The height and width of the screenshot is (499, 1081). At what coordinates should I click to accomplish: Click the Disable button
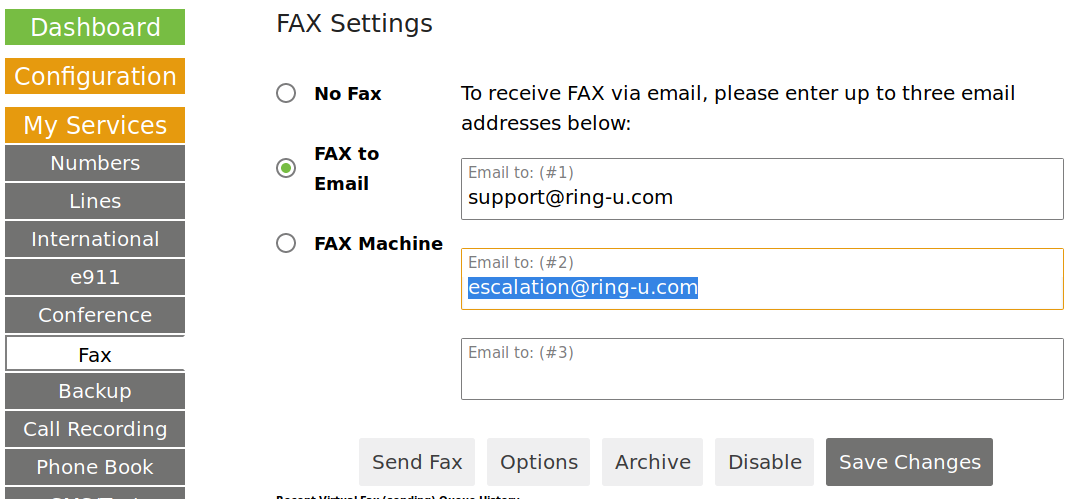(765, 462)
